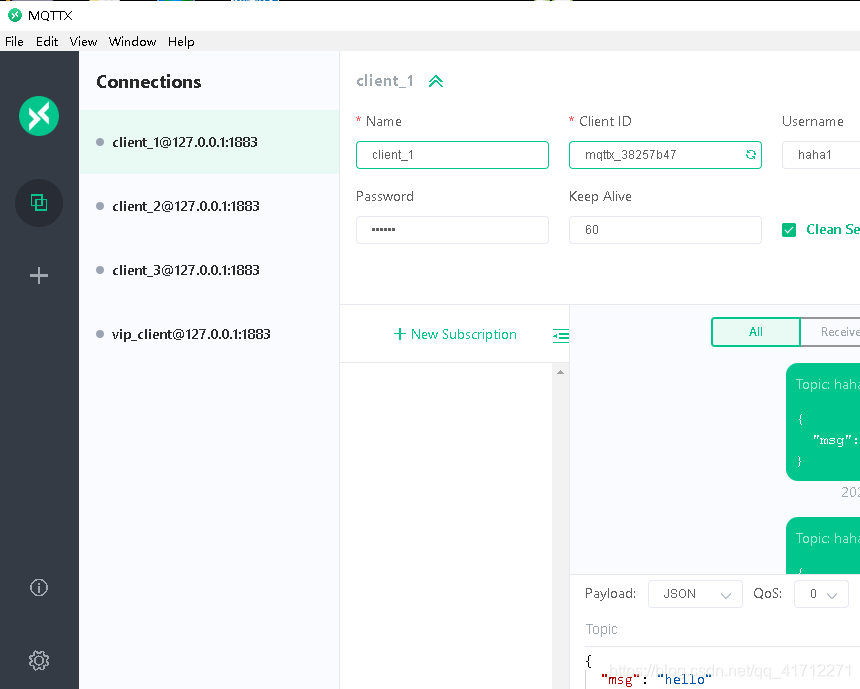Open the Connections page icon in sidebar
Image resolution: width=860 pixels, height=689 pixels.
click(x=39, y=203)
